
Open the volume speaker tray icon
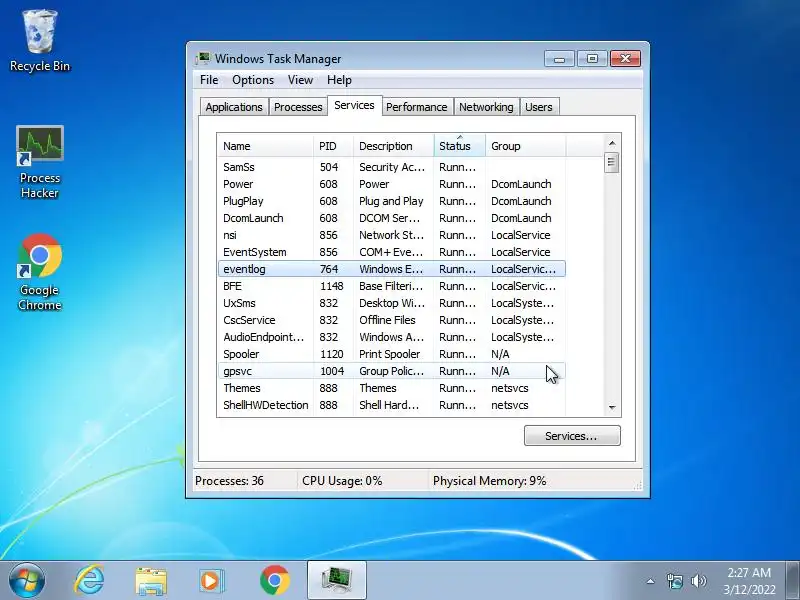[x=698, y=581]
